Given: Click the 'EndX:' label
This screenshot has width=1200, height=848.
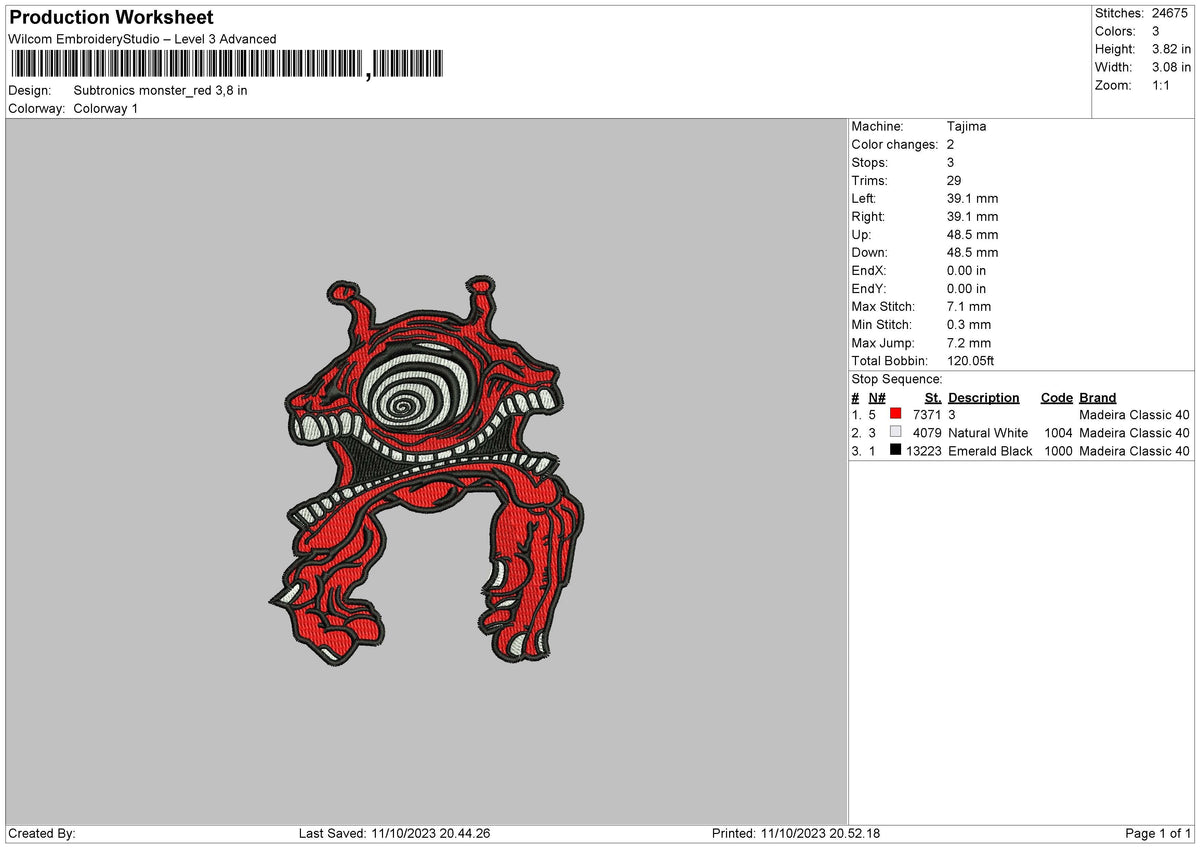Looking at the screenshot, I should [869, 270].
